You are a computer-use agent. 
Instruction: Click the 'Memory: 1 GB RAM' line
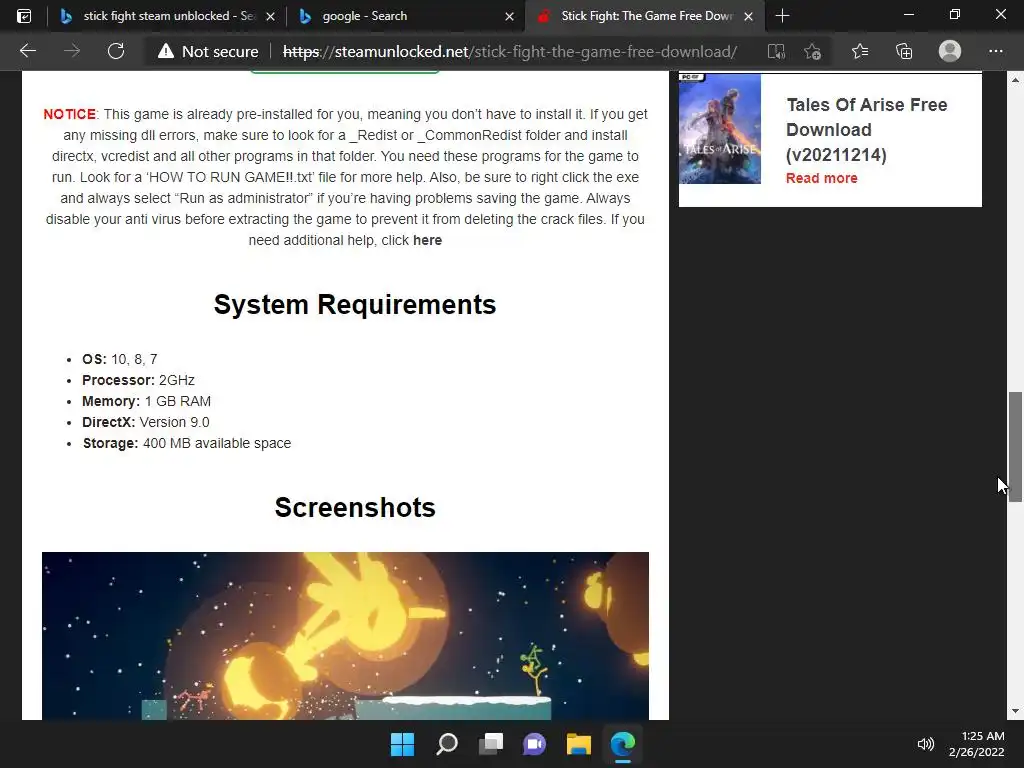click(x=146, y=402)
